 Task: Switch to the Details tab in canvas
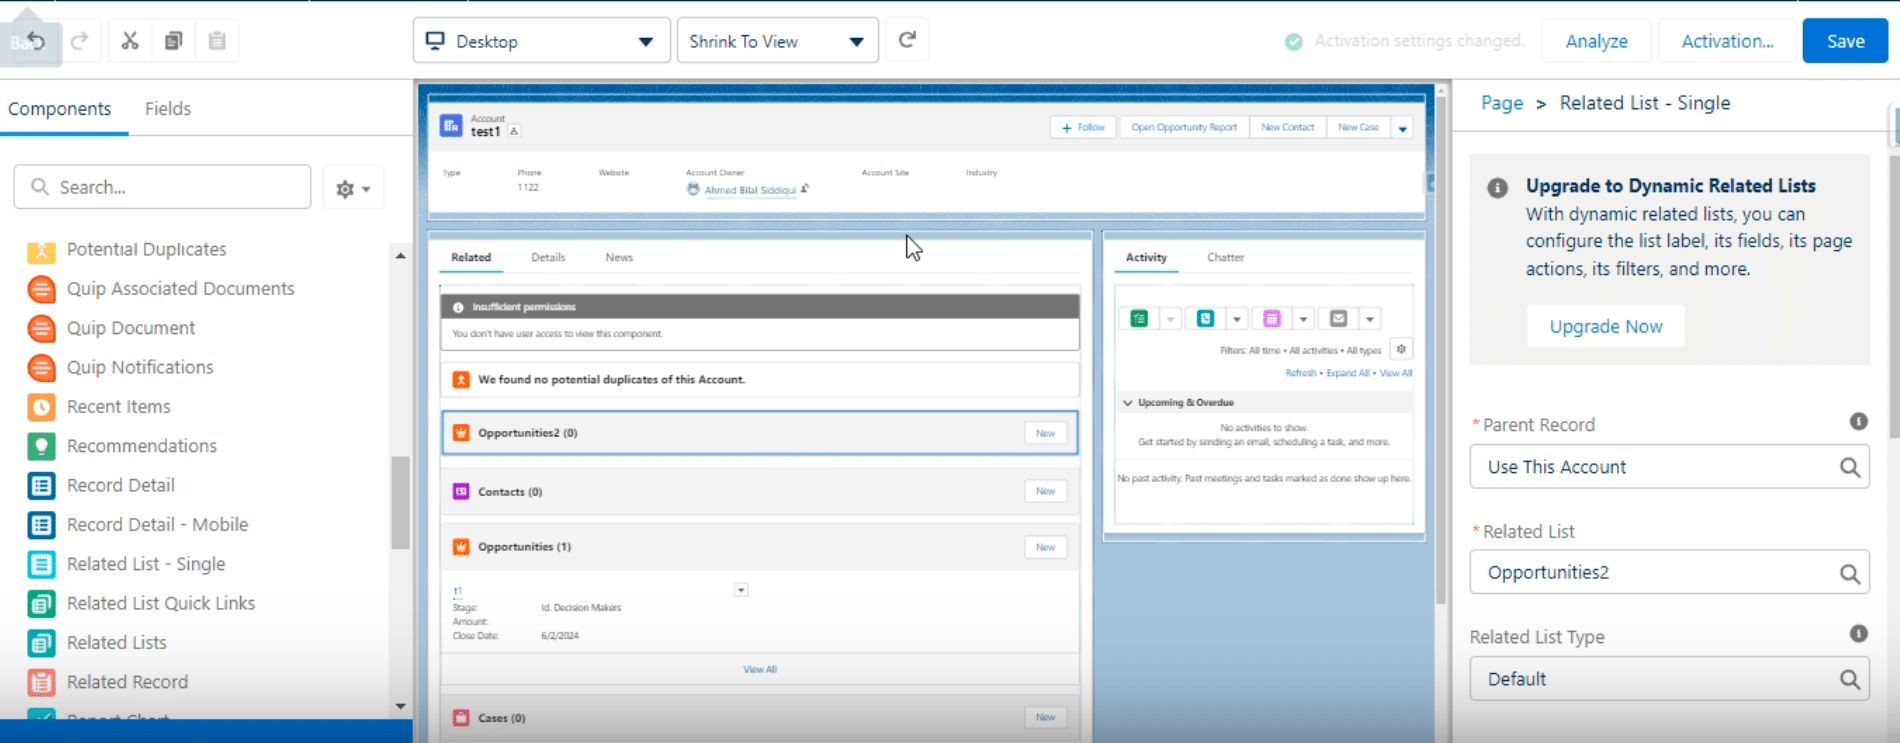pyautogui.click(x=548, y=258)
